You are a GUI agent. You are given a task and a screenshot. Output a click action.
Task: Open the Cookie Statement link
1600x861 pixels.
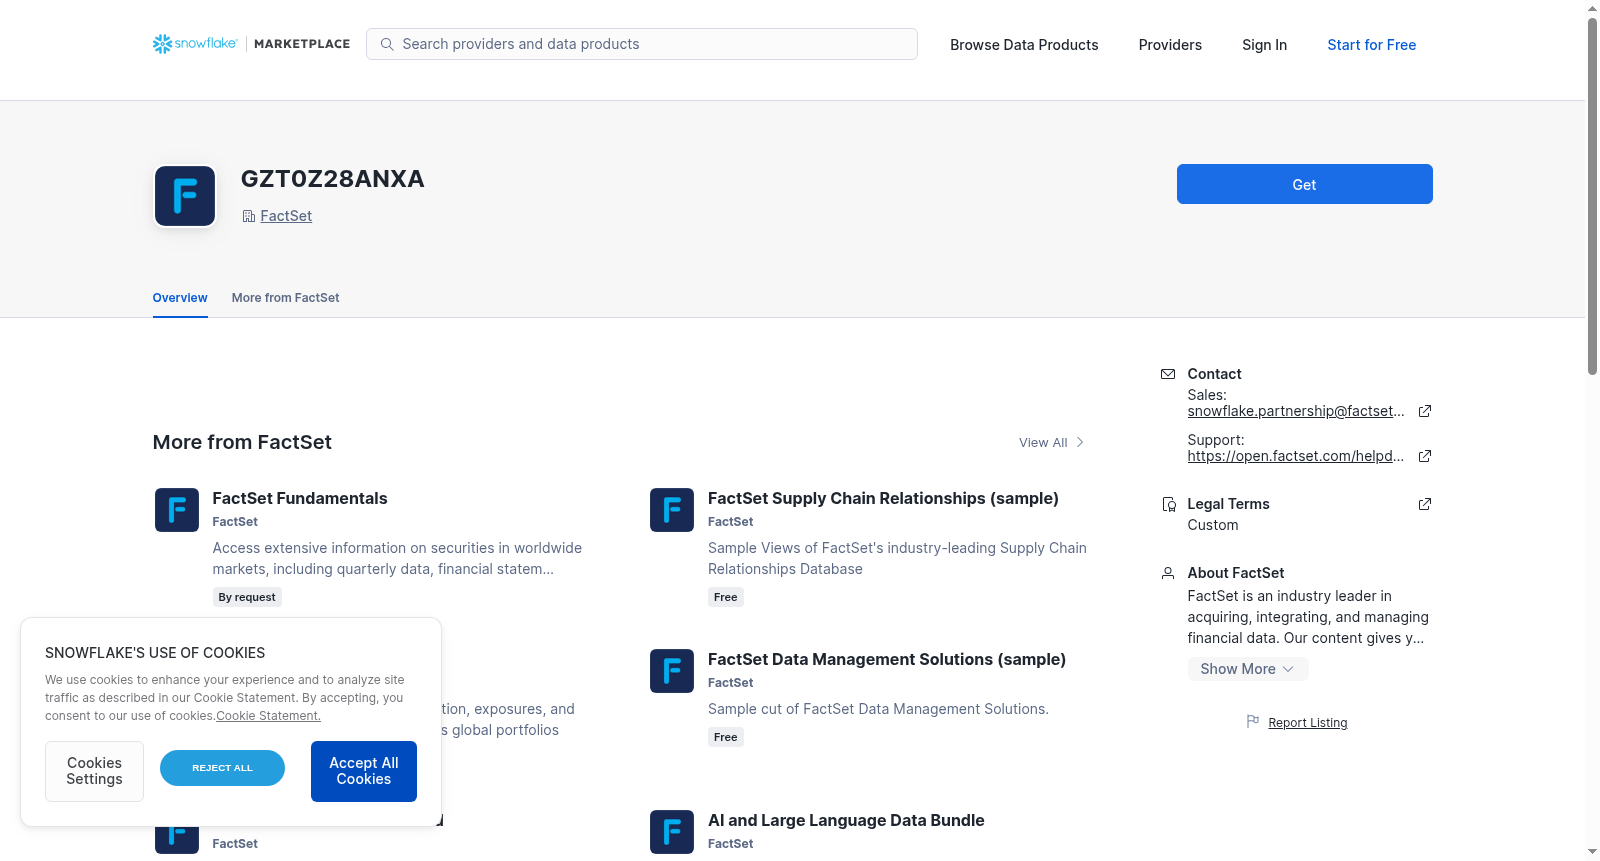pos(268,716)
